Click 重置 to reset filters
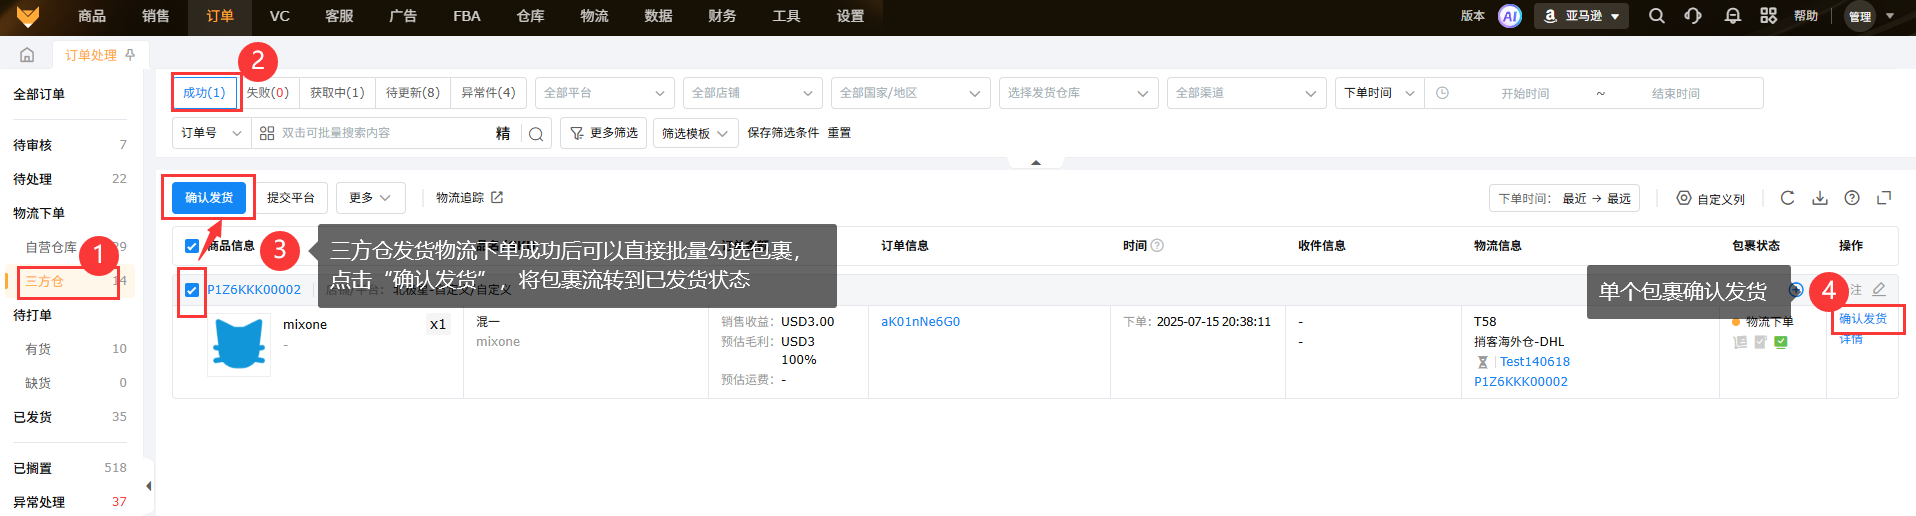 pyautogui.click(x=839, y=133)
